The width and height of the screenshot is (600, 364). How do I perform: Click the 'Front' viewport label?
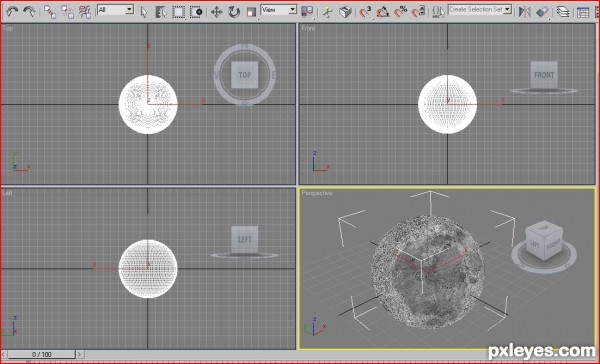point(308,28)
